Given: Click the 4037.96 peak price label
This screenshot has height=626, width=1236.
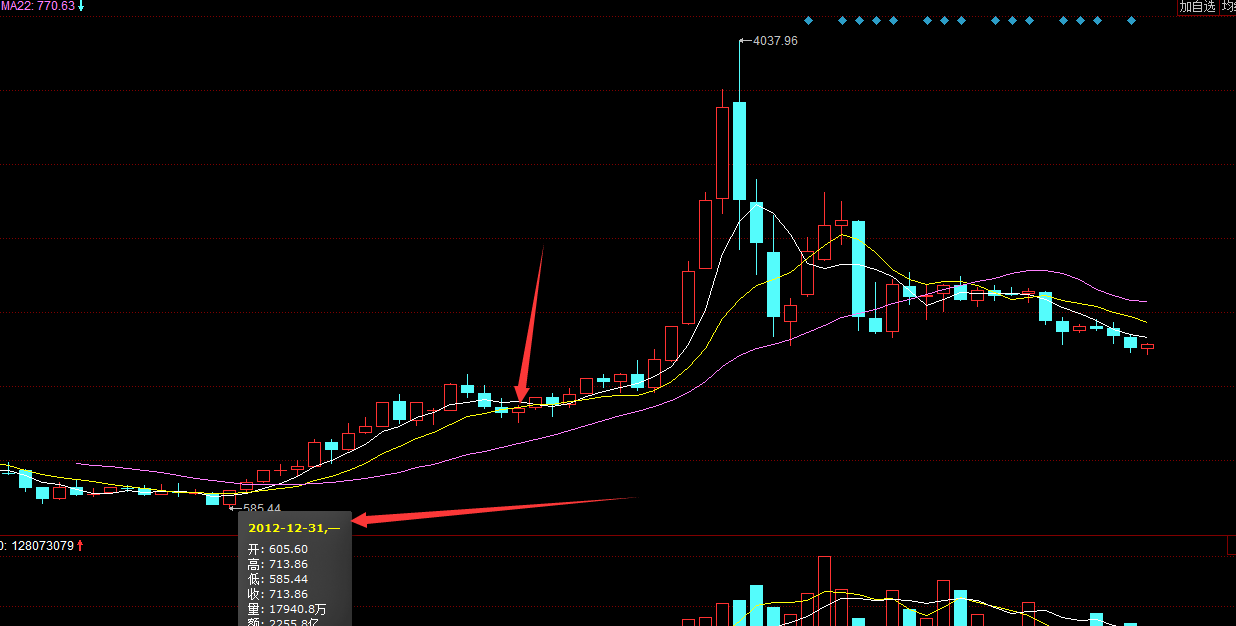Looking at the screenshot, I should coord(775,41).
